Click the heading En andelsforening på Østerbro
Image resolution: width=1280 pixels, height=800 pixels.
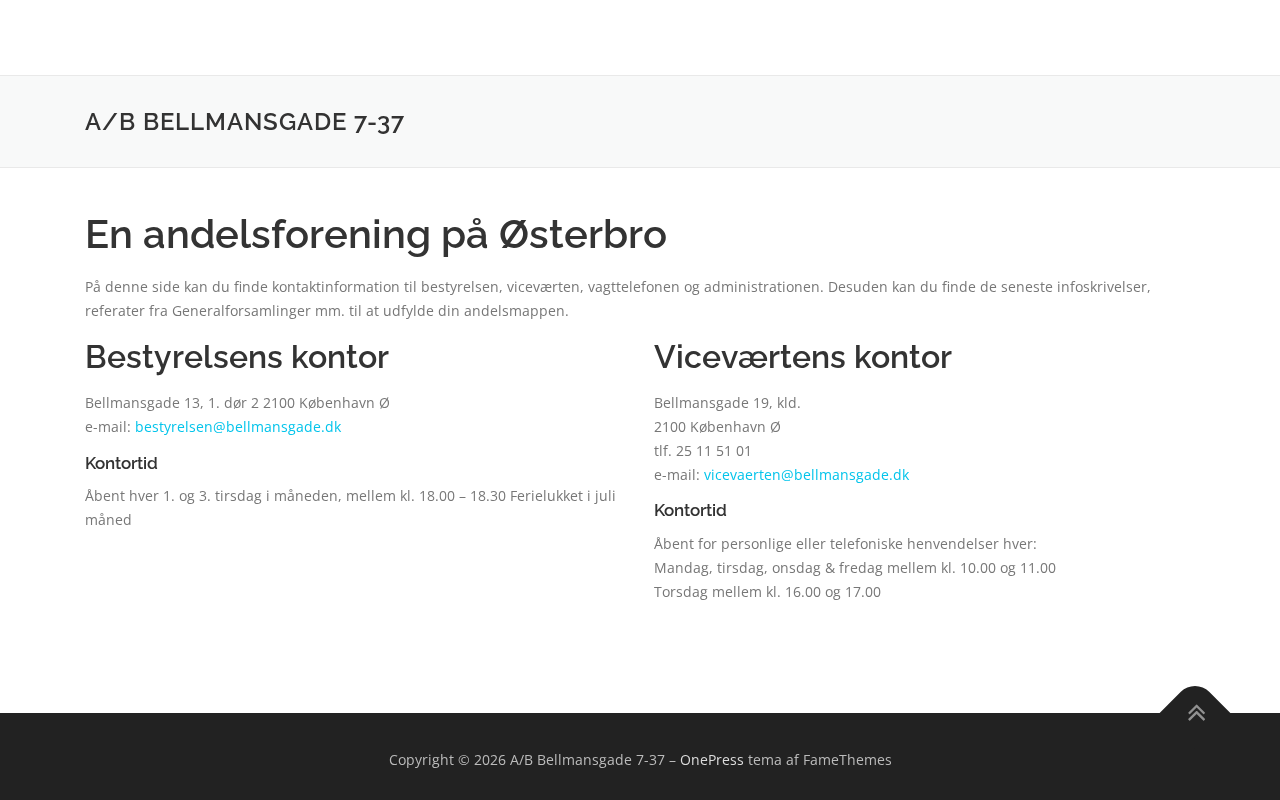click(376, 234)
